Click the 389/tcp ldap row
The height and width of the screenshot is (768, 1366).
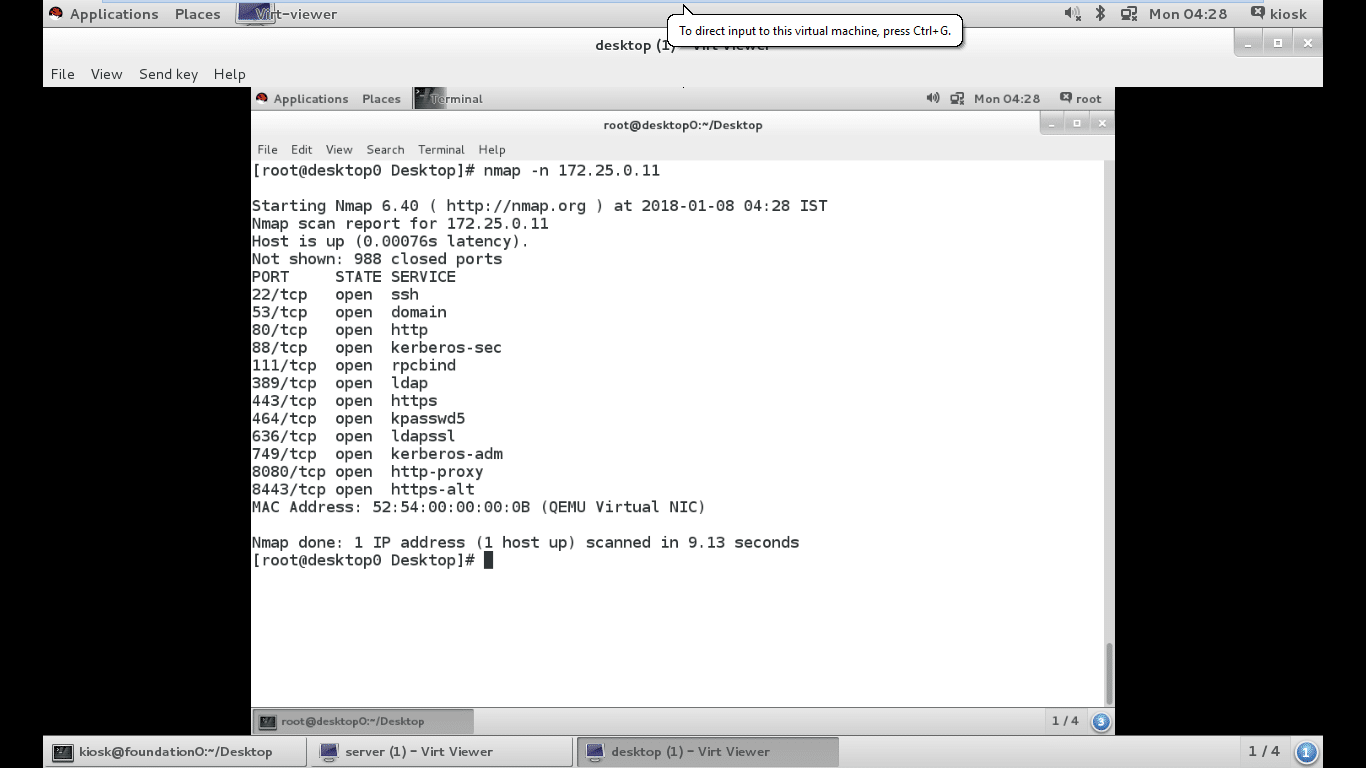tap(340, 383)
